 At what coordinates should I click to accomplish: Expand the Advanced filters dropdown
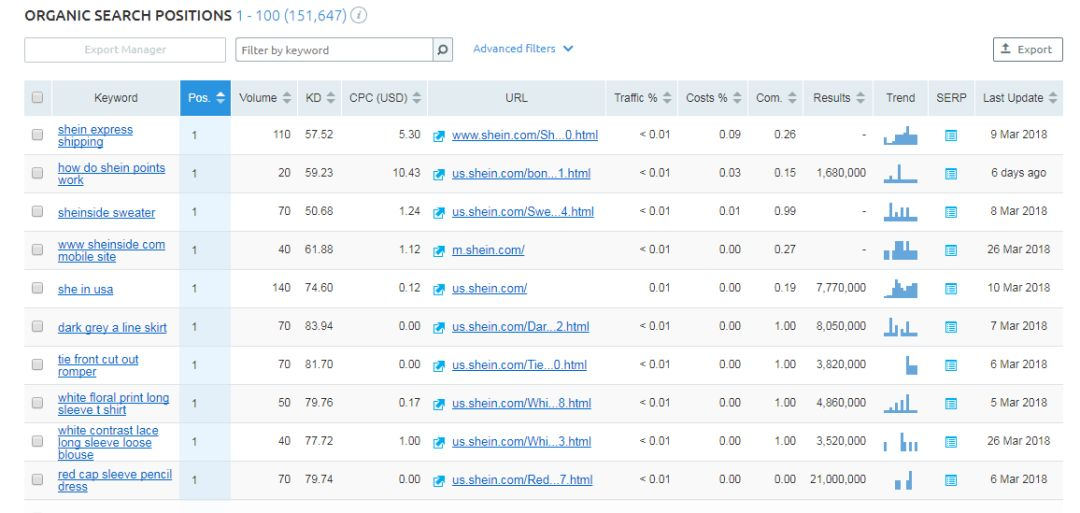pos(523,49)
